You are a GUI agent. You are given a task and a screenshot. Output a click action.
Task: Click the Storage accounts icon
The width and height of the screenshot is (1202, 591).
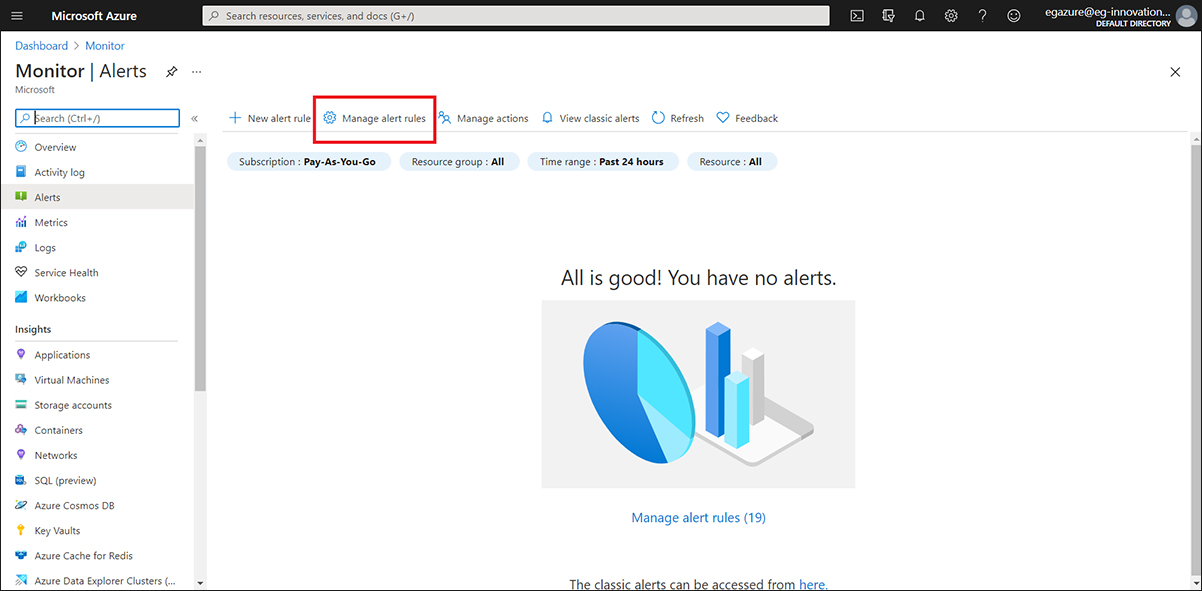click(x=22, y=405)
